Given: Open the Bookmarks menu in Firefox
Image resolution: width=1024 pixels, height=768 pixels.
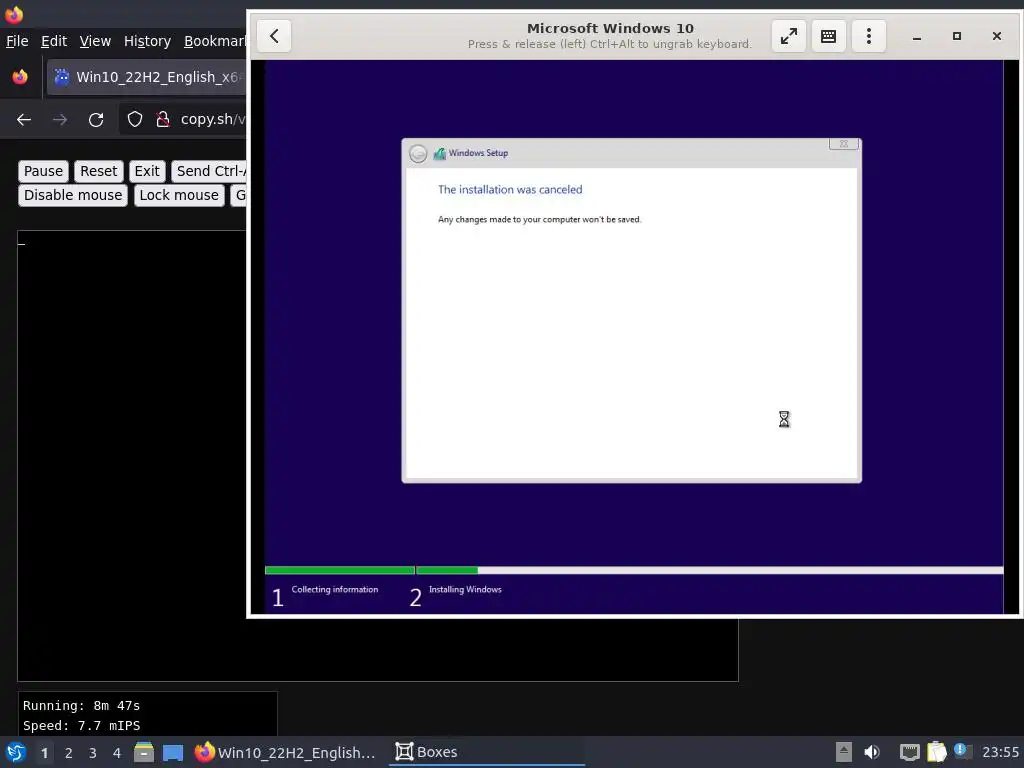Looking at the screenshot, I should pyautogui.click(x=214, y=41).
